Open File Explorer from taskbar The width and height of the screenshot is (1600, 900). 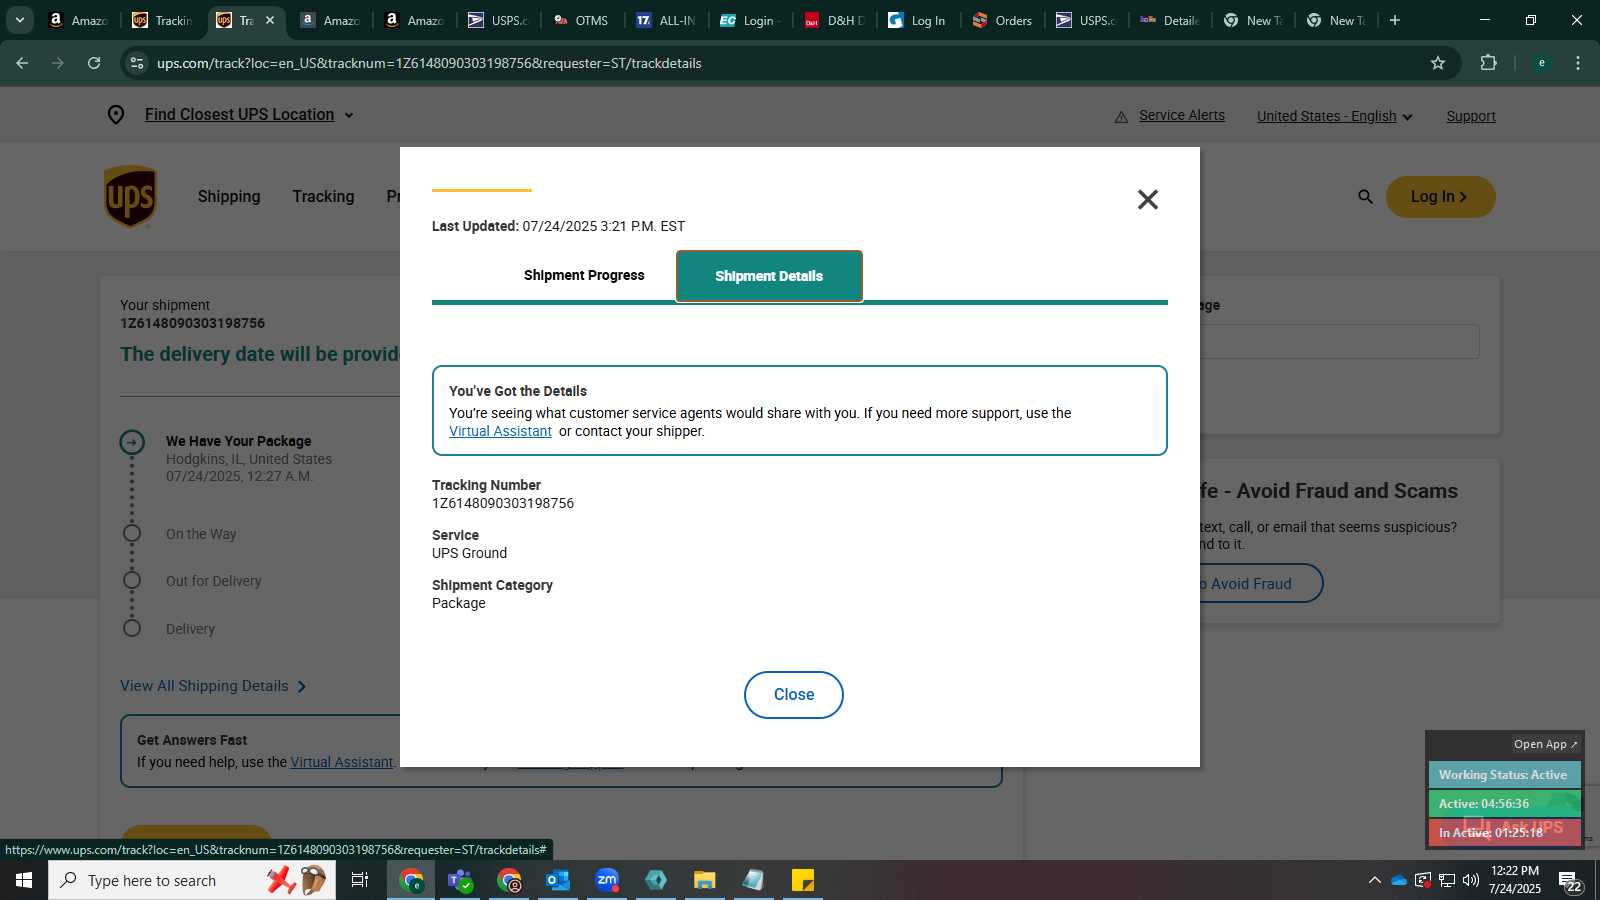click(705, 880)
